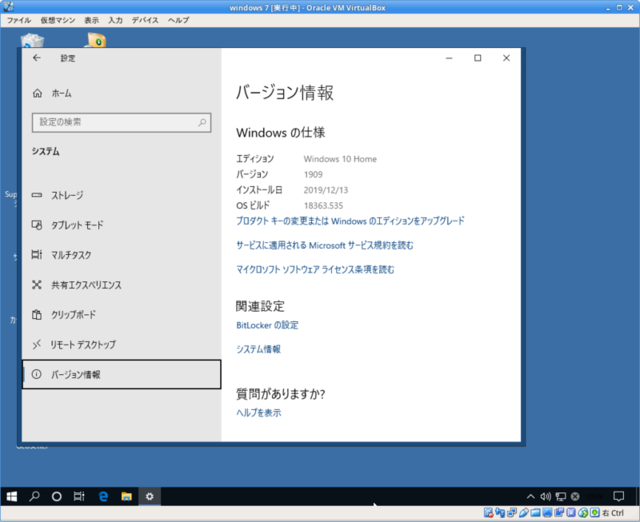640x522 pixels.
Task: Select the 18363.535 OS build value
Action: point(323,205)
